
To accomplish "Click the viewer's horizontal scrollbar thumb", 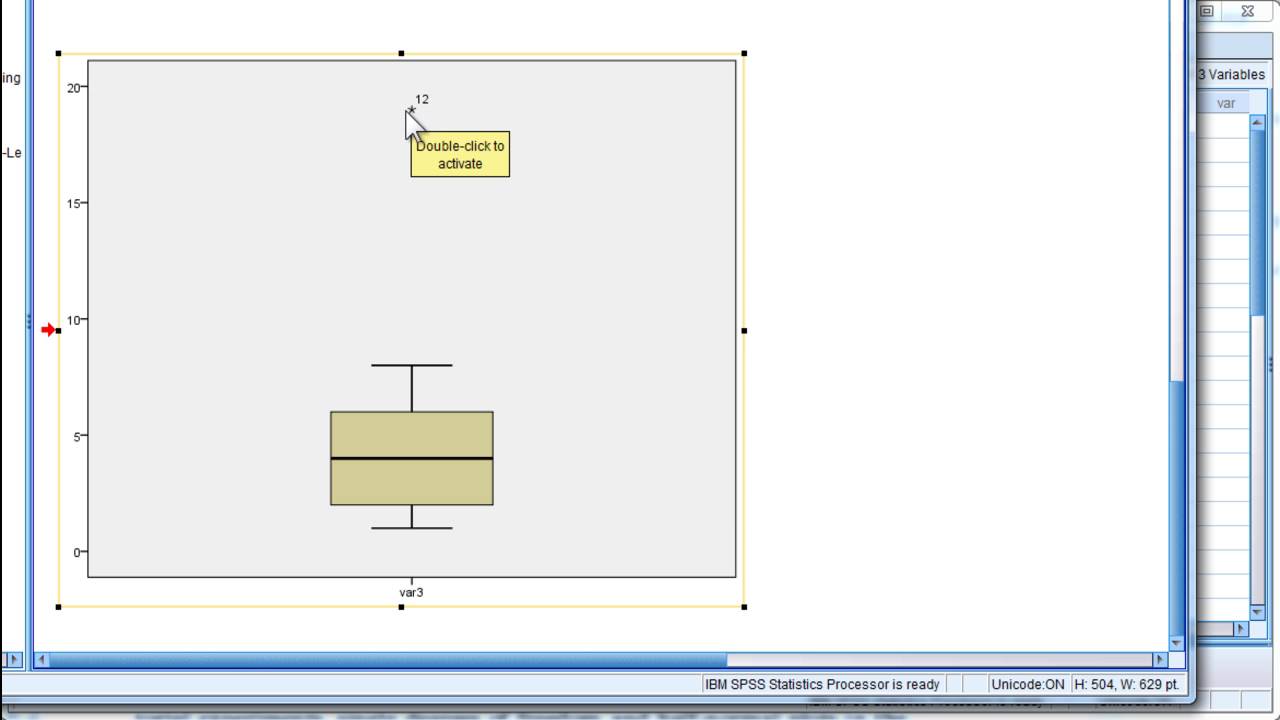I will 388,660.
